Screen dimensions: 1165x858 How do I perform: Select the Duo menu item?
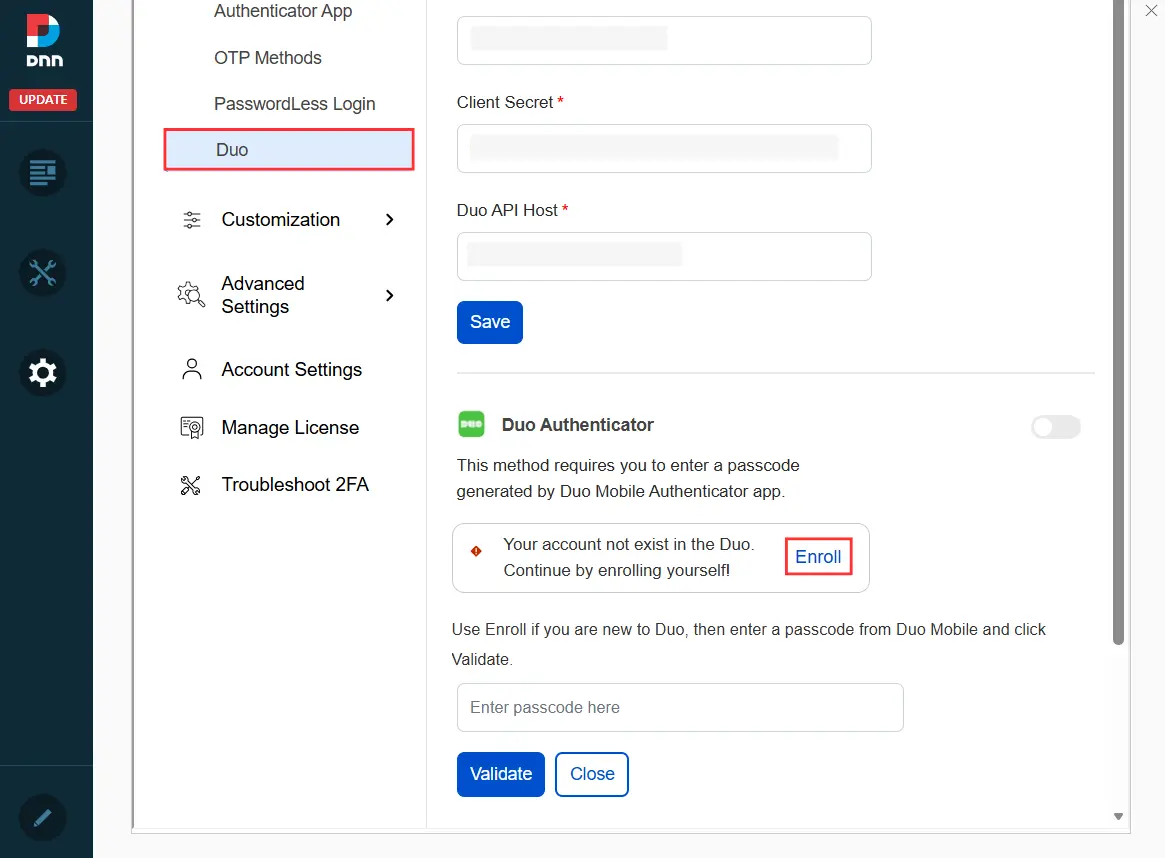pyautogui.click(x=289, y=149)
